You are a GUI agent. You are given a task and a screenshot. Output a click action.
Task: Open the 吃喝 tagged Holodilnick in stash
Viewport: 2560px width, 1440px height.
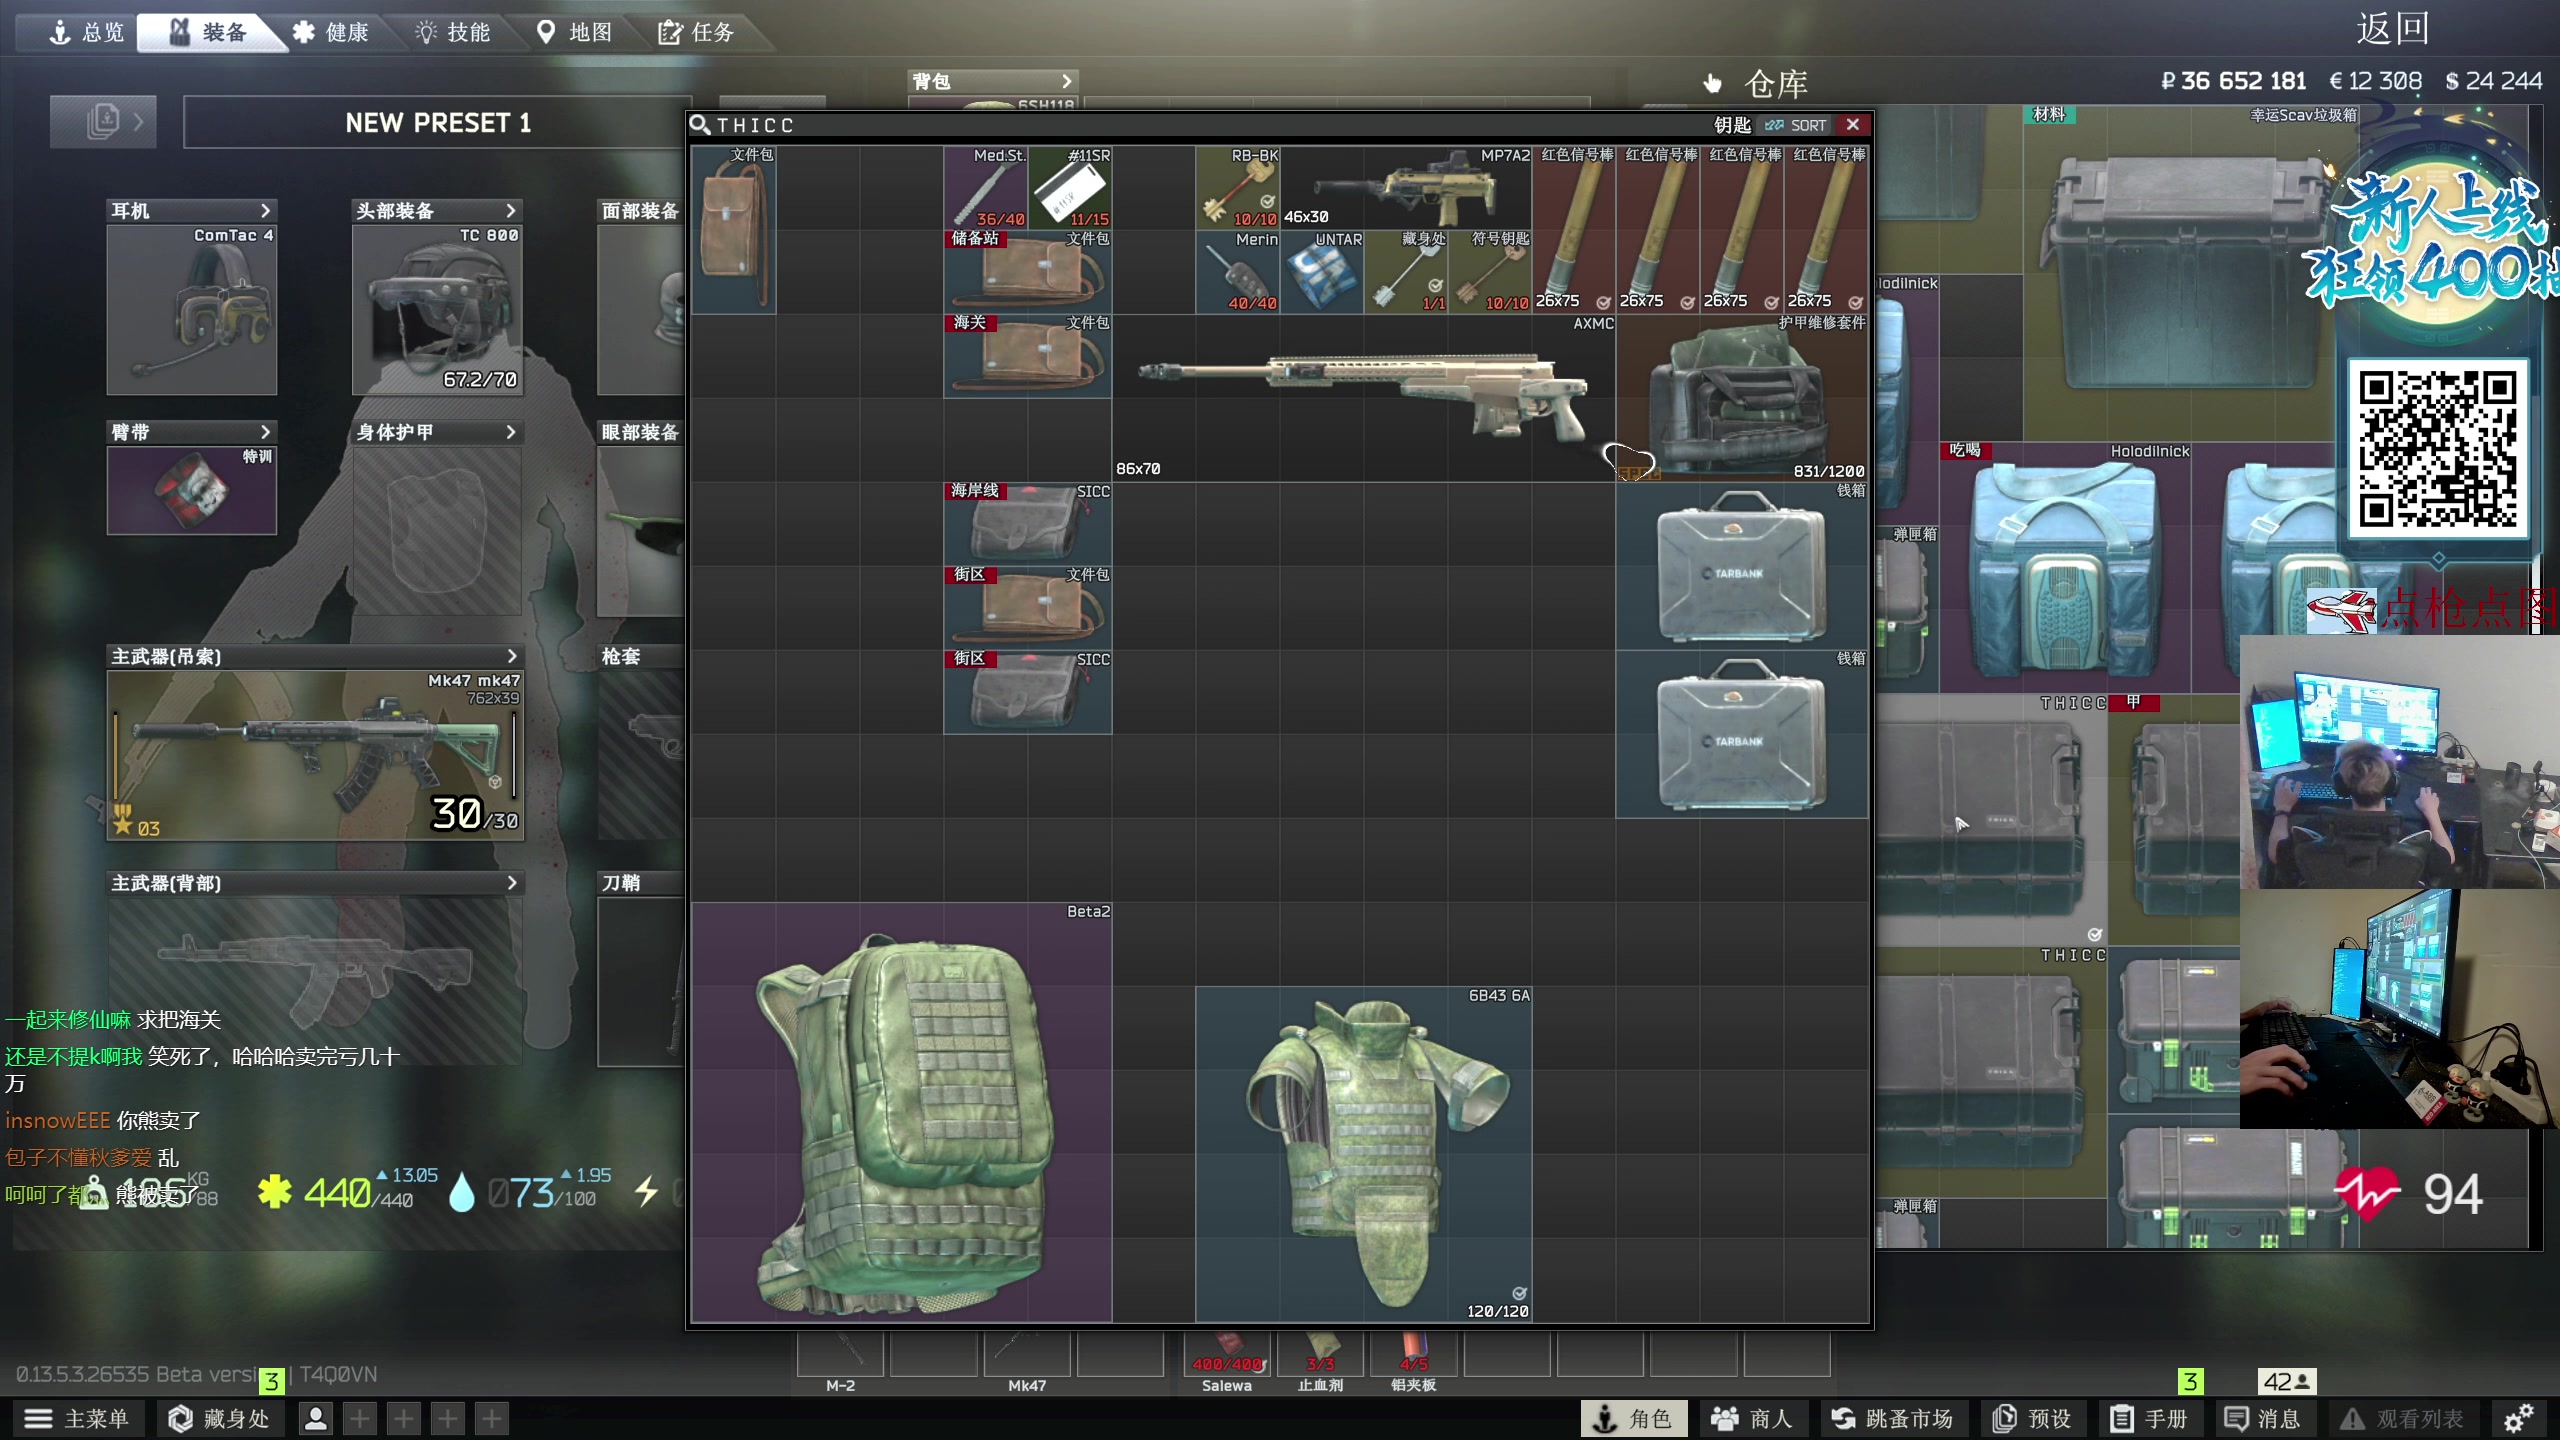(2065, 568)
